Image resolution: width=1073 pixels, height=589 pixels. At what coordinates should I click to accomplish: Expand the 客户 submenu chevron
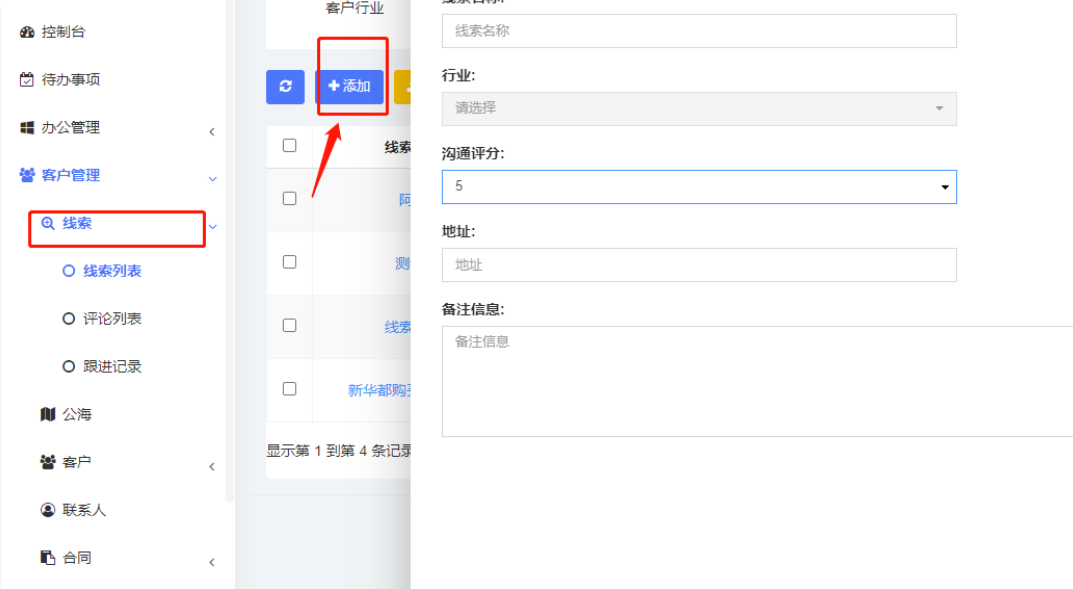[x=212, y=467]
